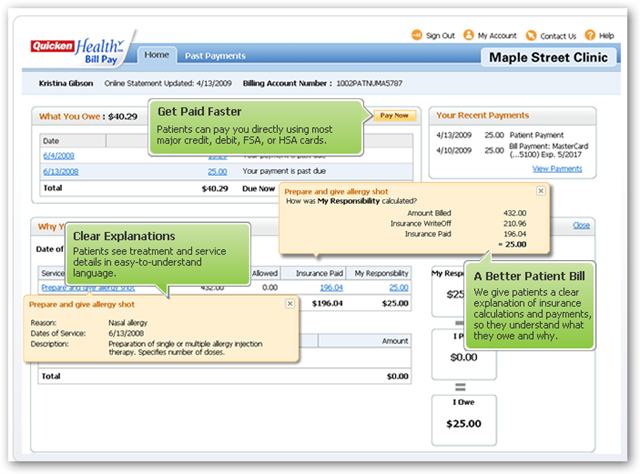This screenshot has width=640, height=474.
Task: Click the 4/10/2009 MasterCard bill payment row
Action: click(512, 150)
